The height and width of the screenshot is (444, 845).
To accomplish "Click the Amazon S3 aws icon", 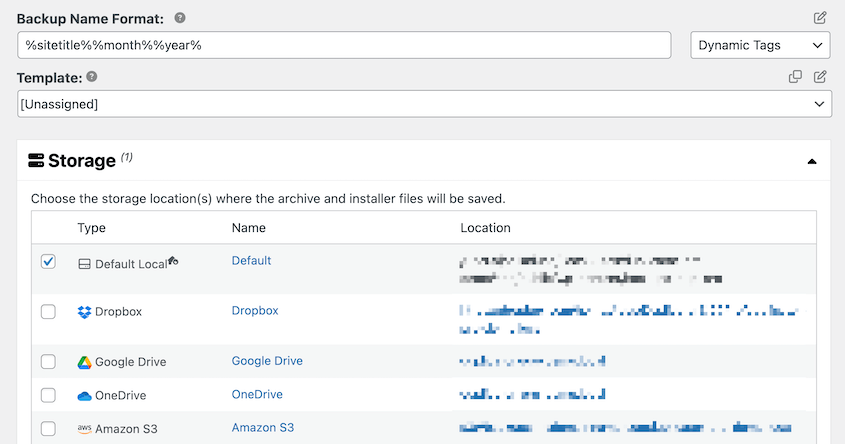I will (x=84, y=429).
